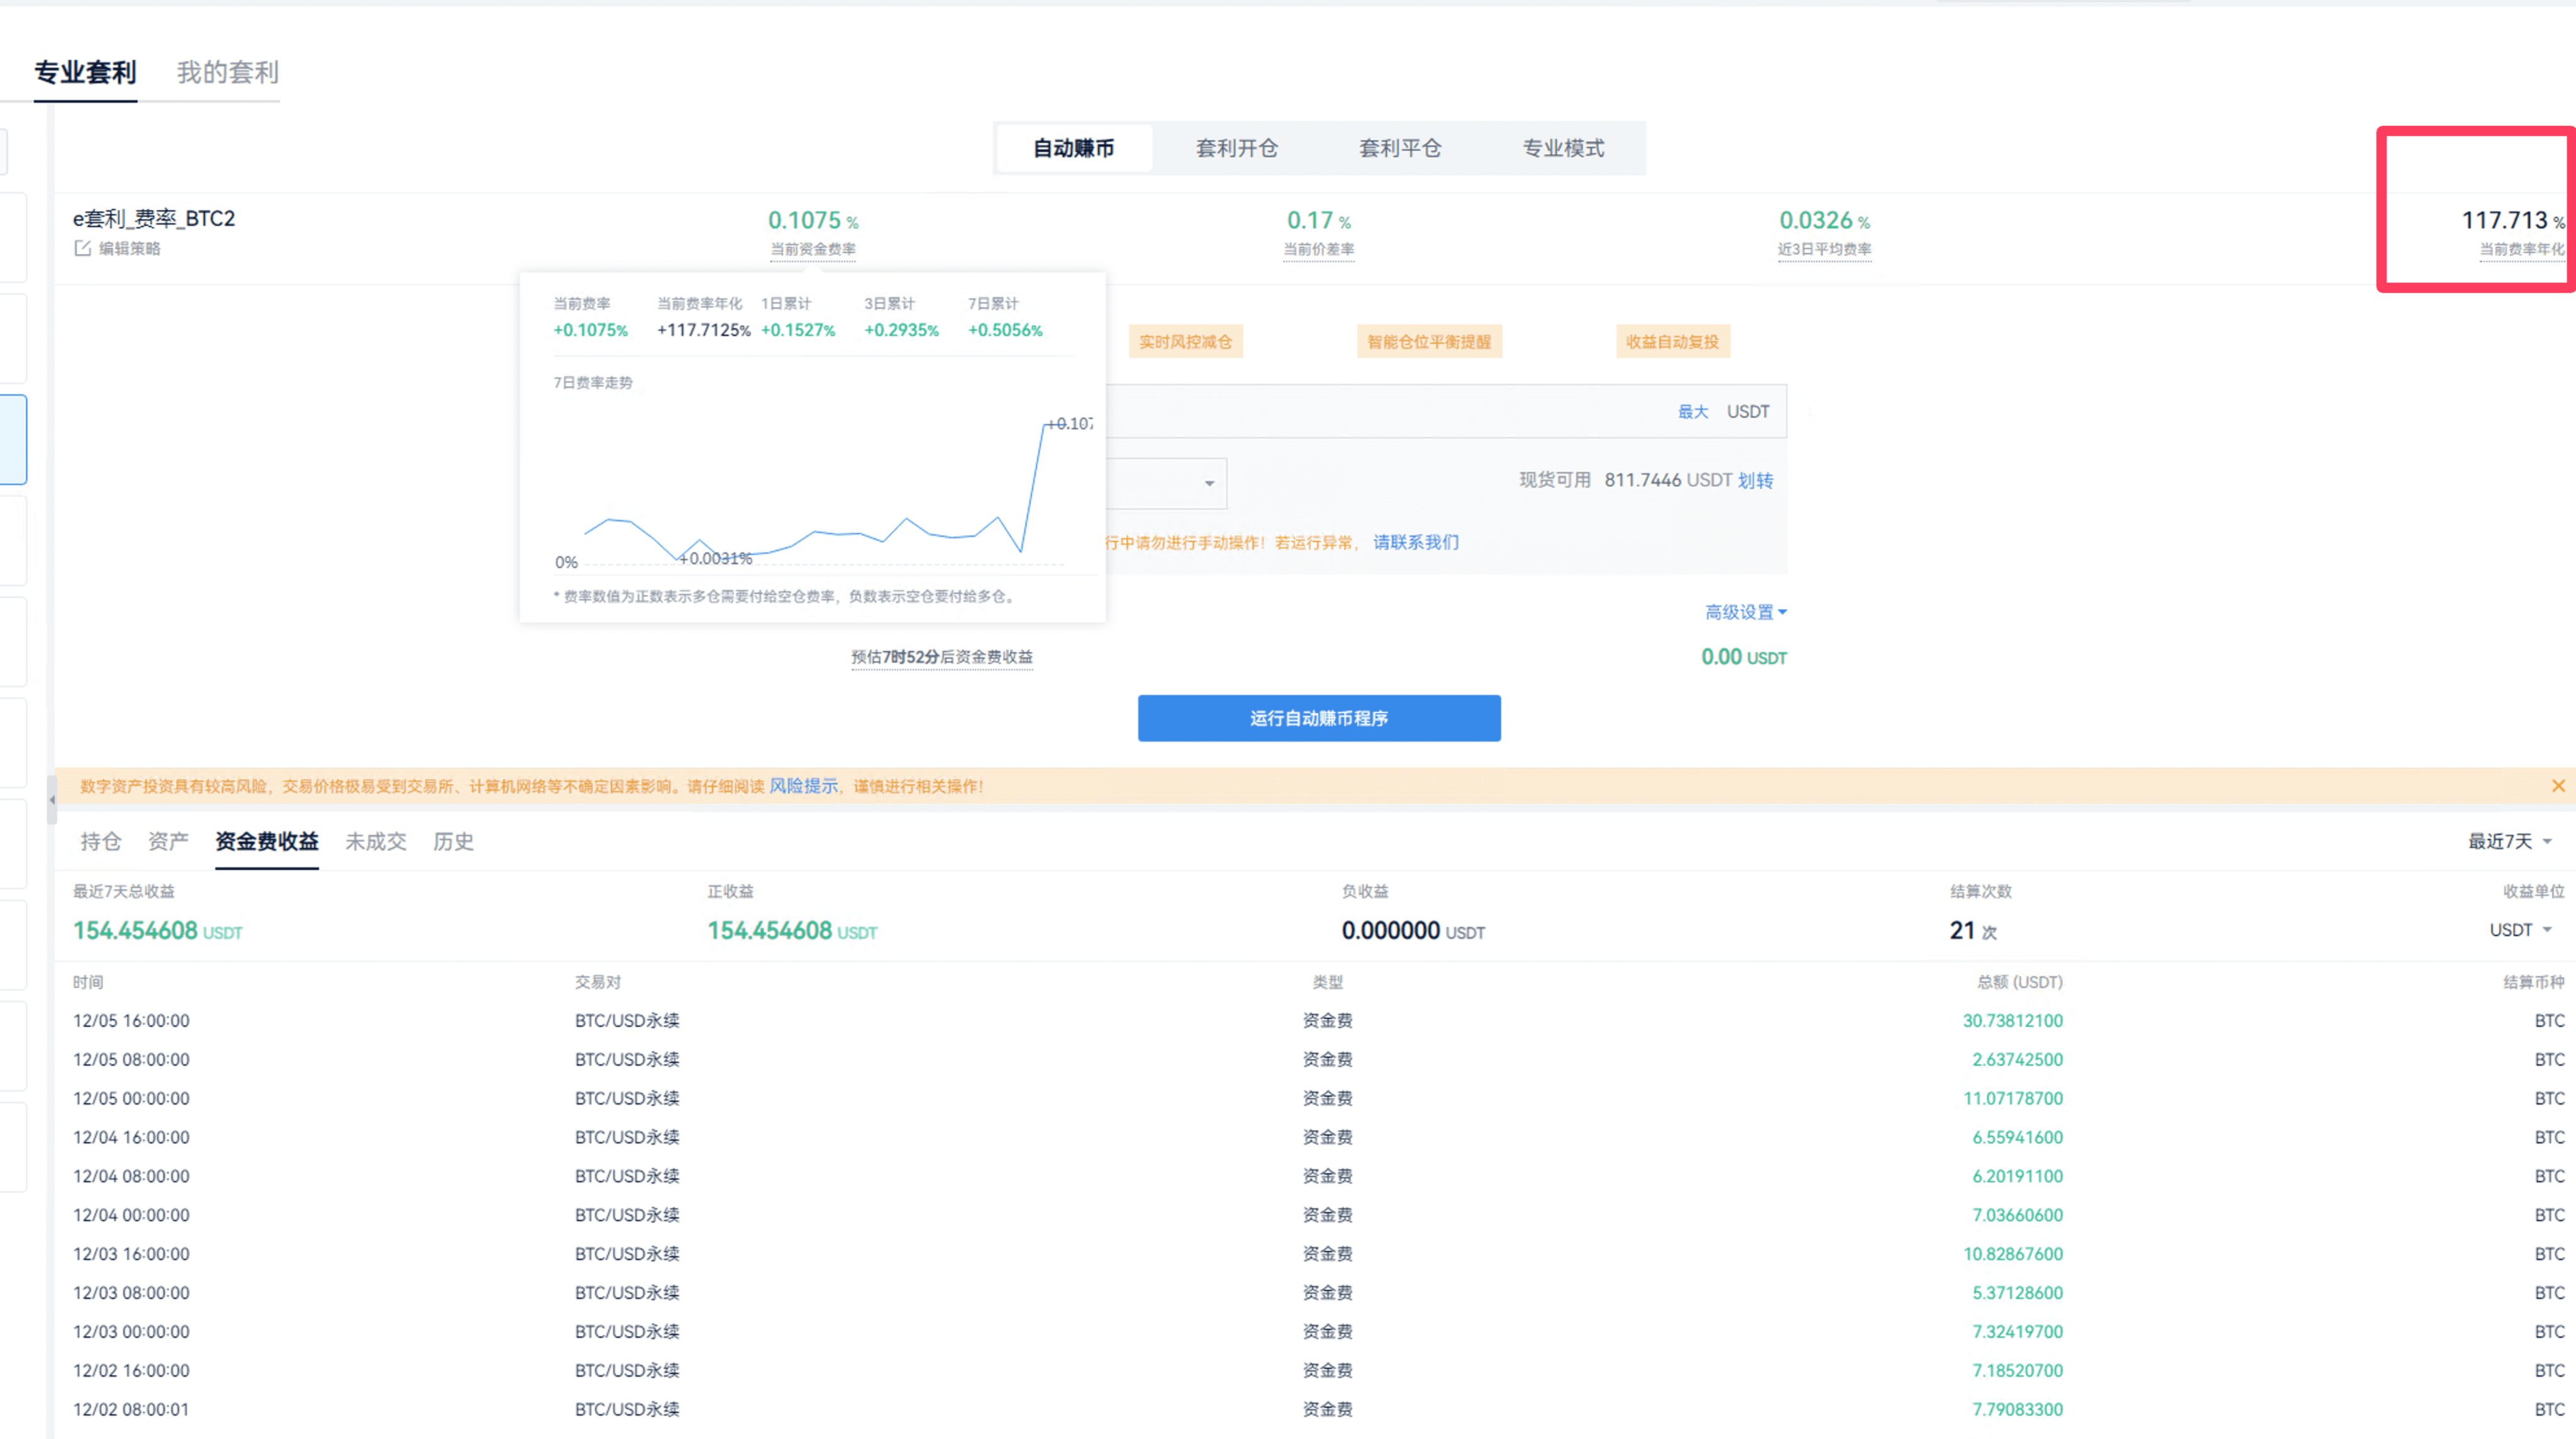Click the 21 次 settlement count

[x=1973, y=930]
